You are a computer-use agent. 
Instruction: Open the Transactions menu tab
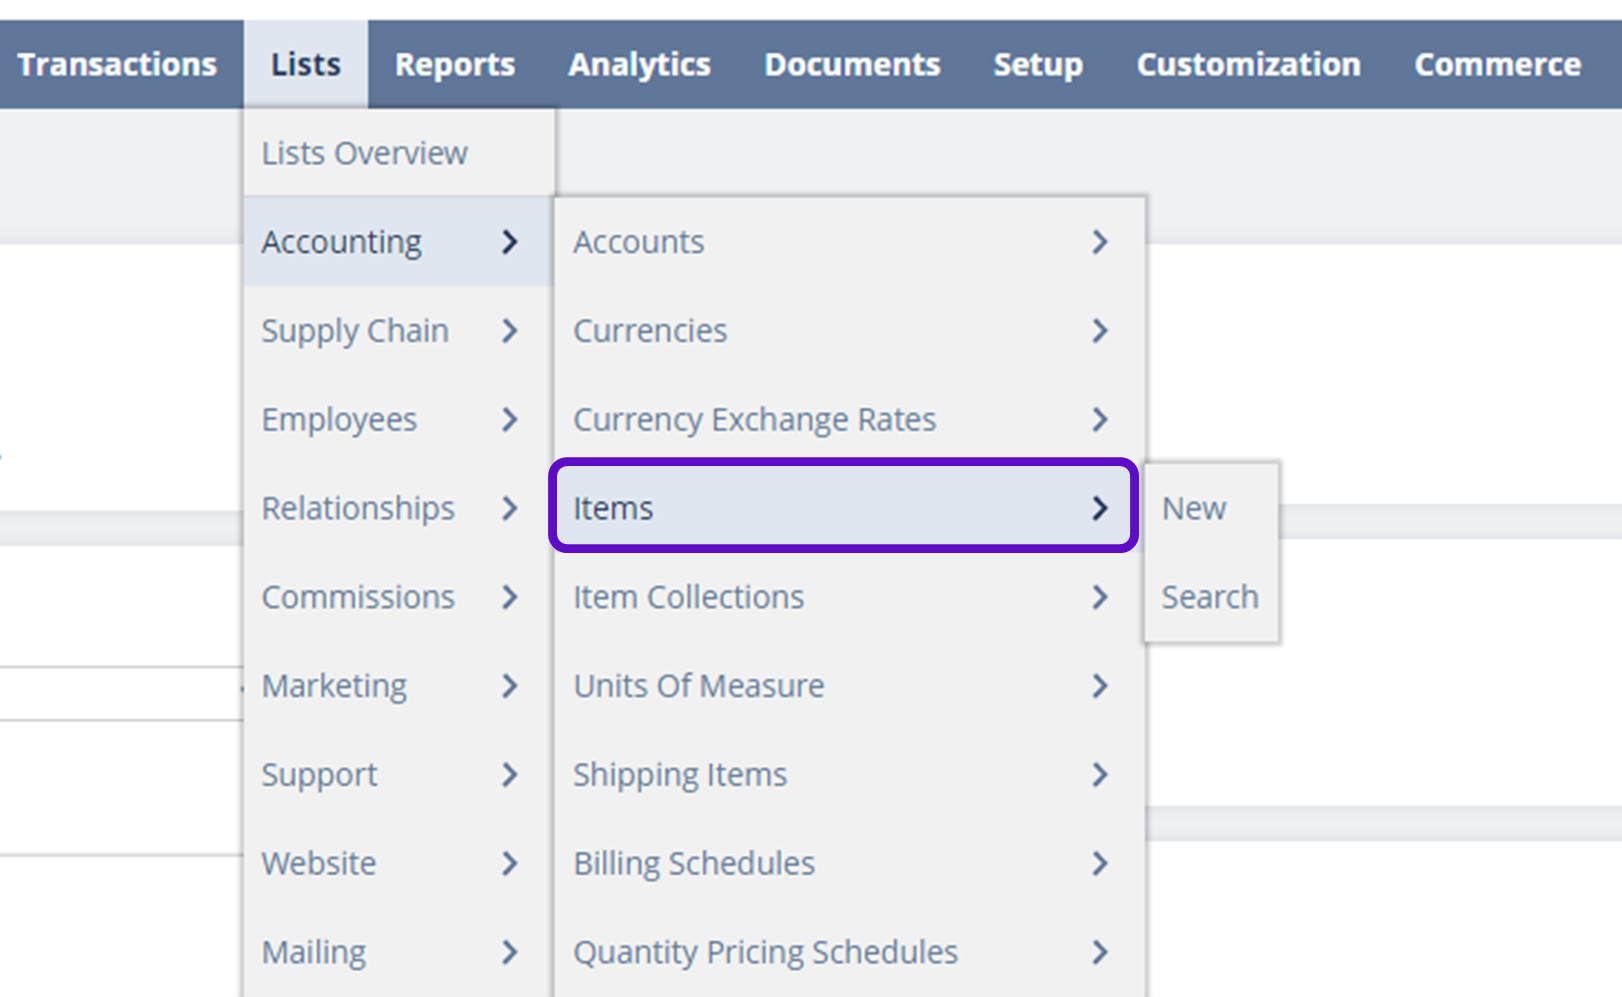(x=117, y=65)
